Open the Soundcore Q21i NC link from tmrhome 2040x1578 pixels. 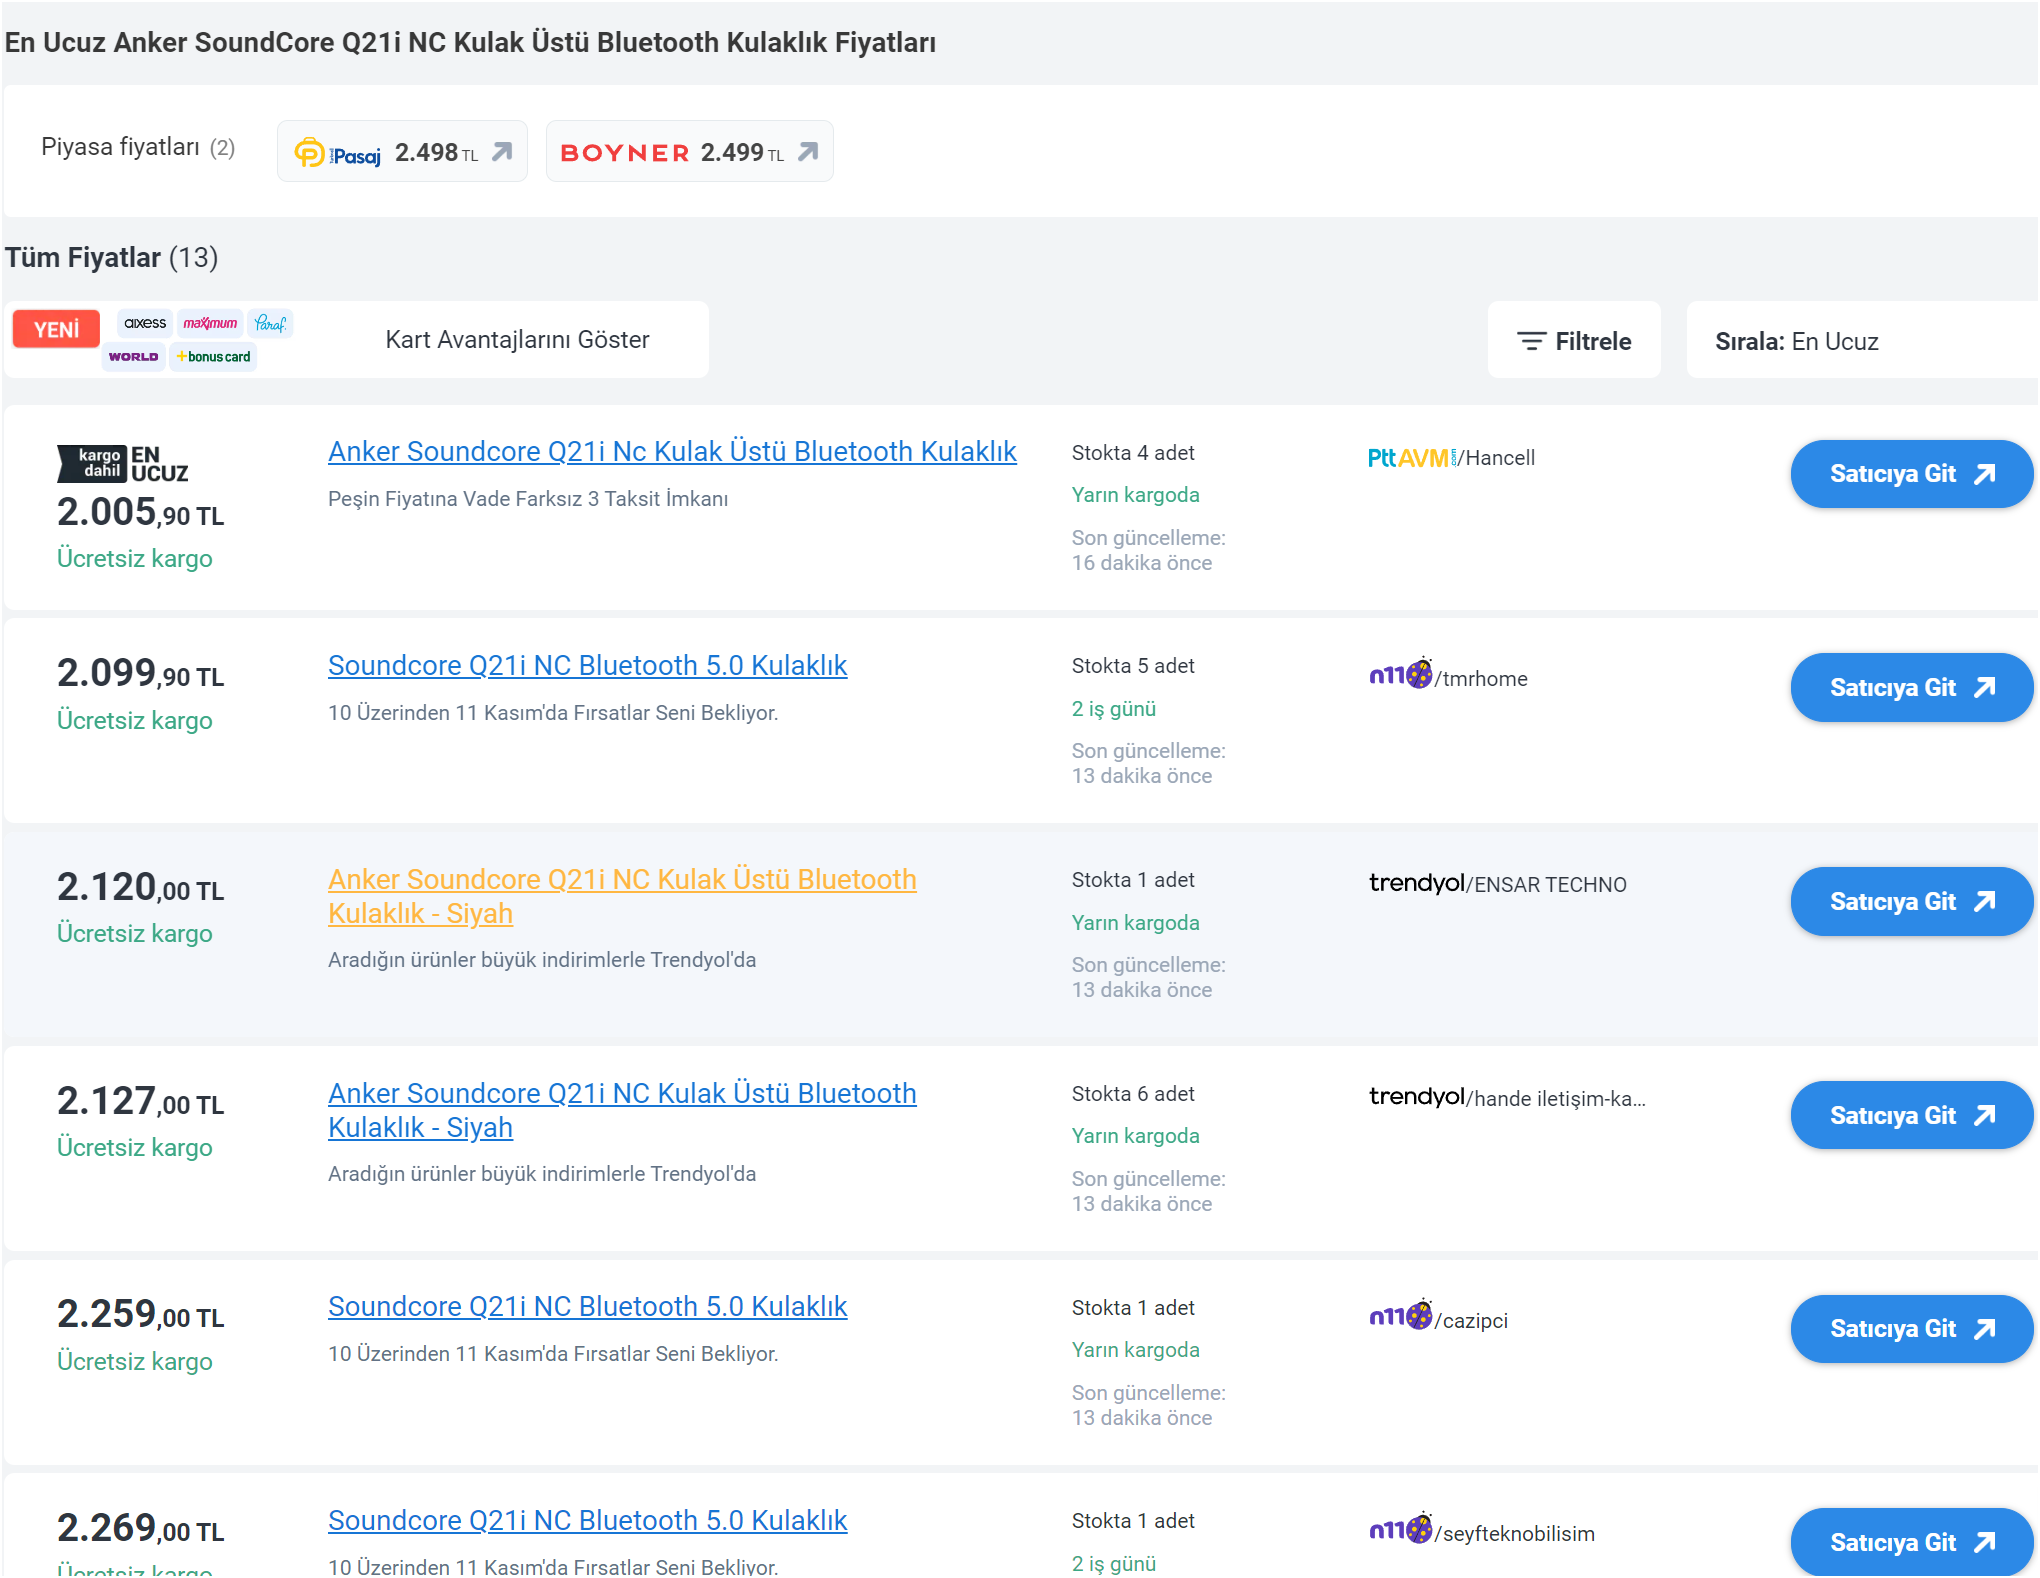(x=587, y=666)
